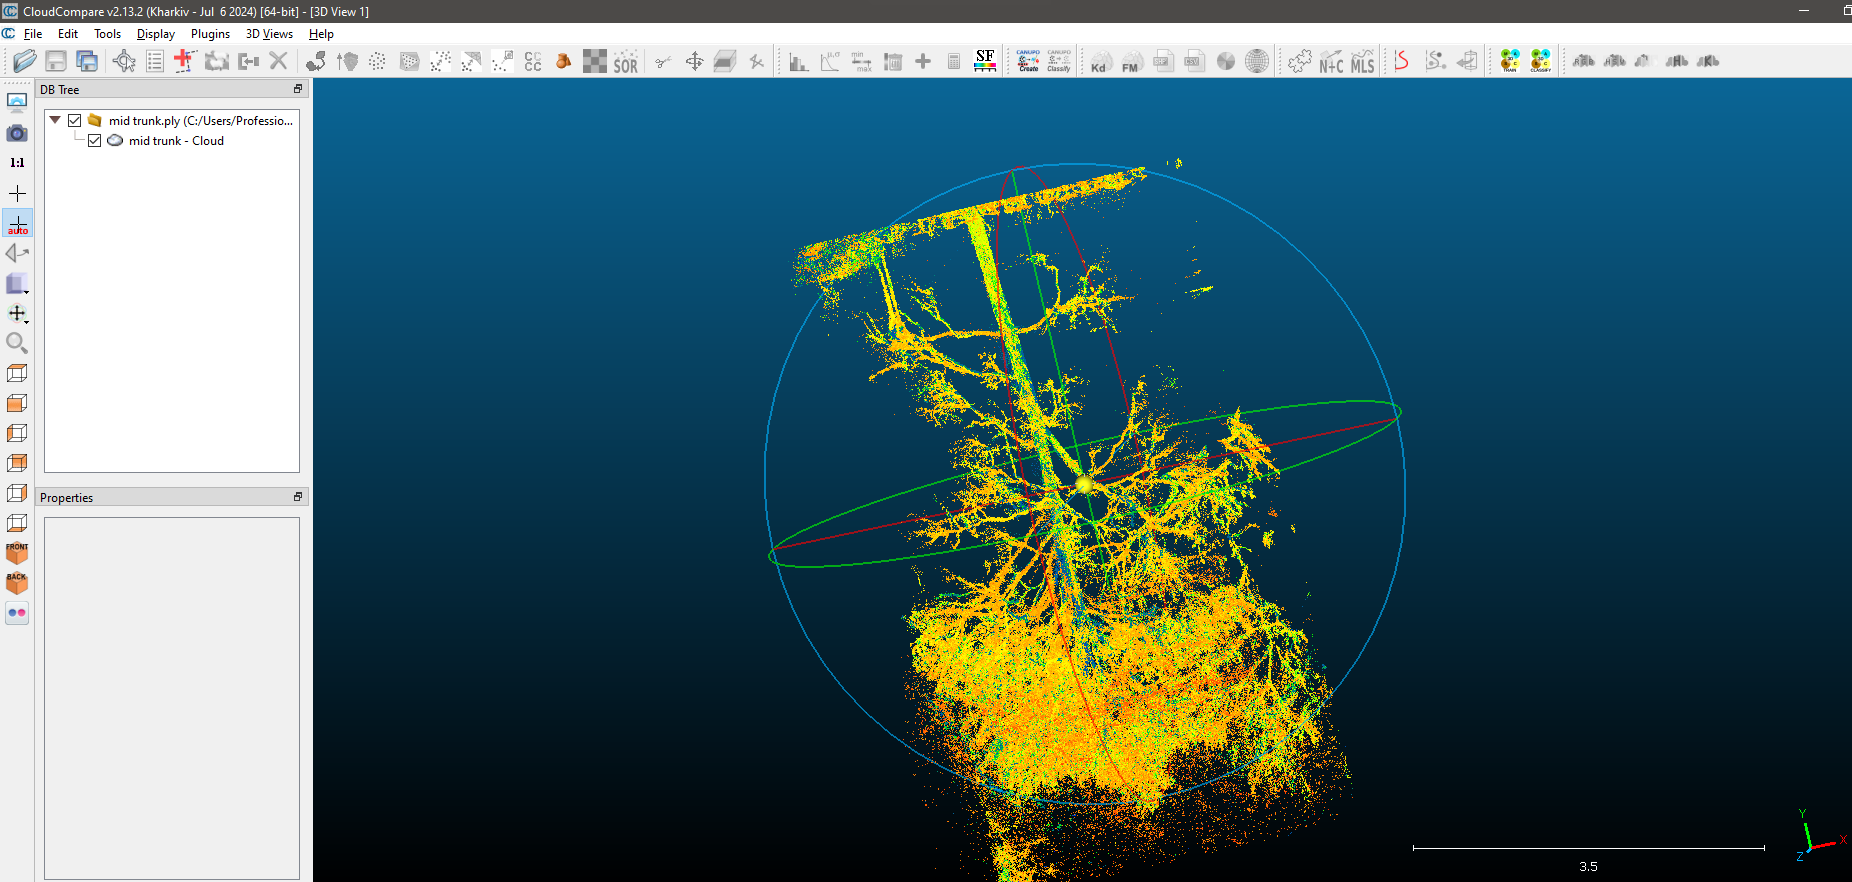This screenshot has height=882, width=1852.
Task: Uncheck the mid trunk - Cloud checkbox
Action: [94, 141]
